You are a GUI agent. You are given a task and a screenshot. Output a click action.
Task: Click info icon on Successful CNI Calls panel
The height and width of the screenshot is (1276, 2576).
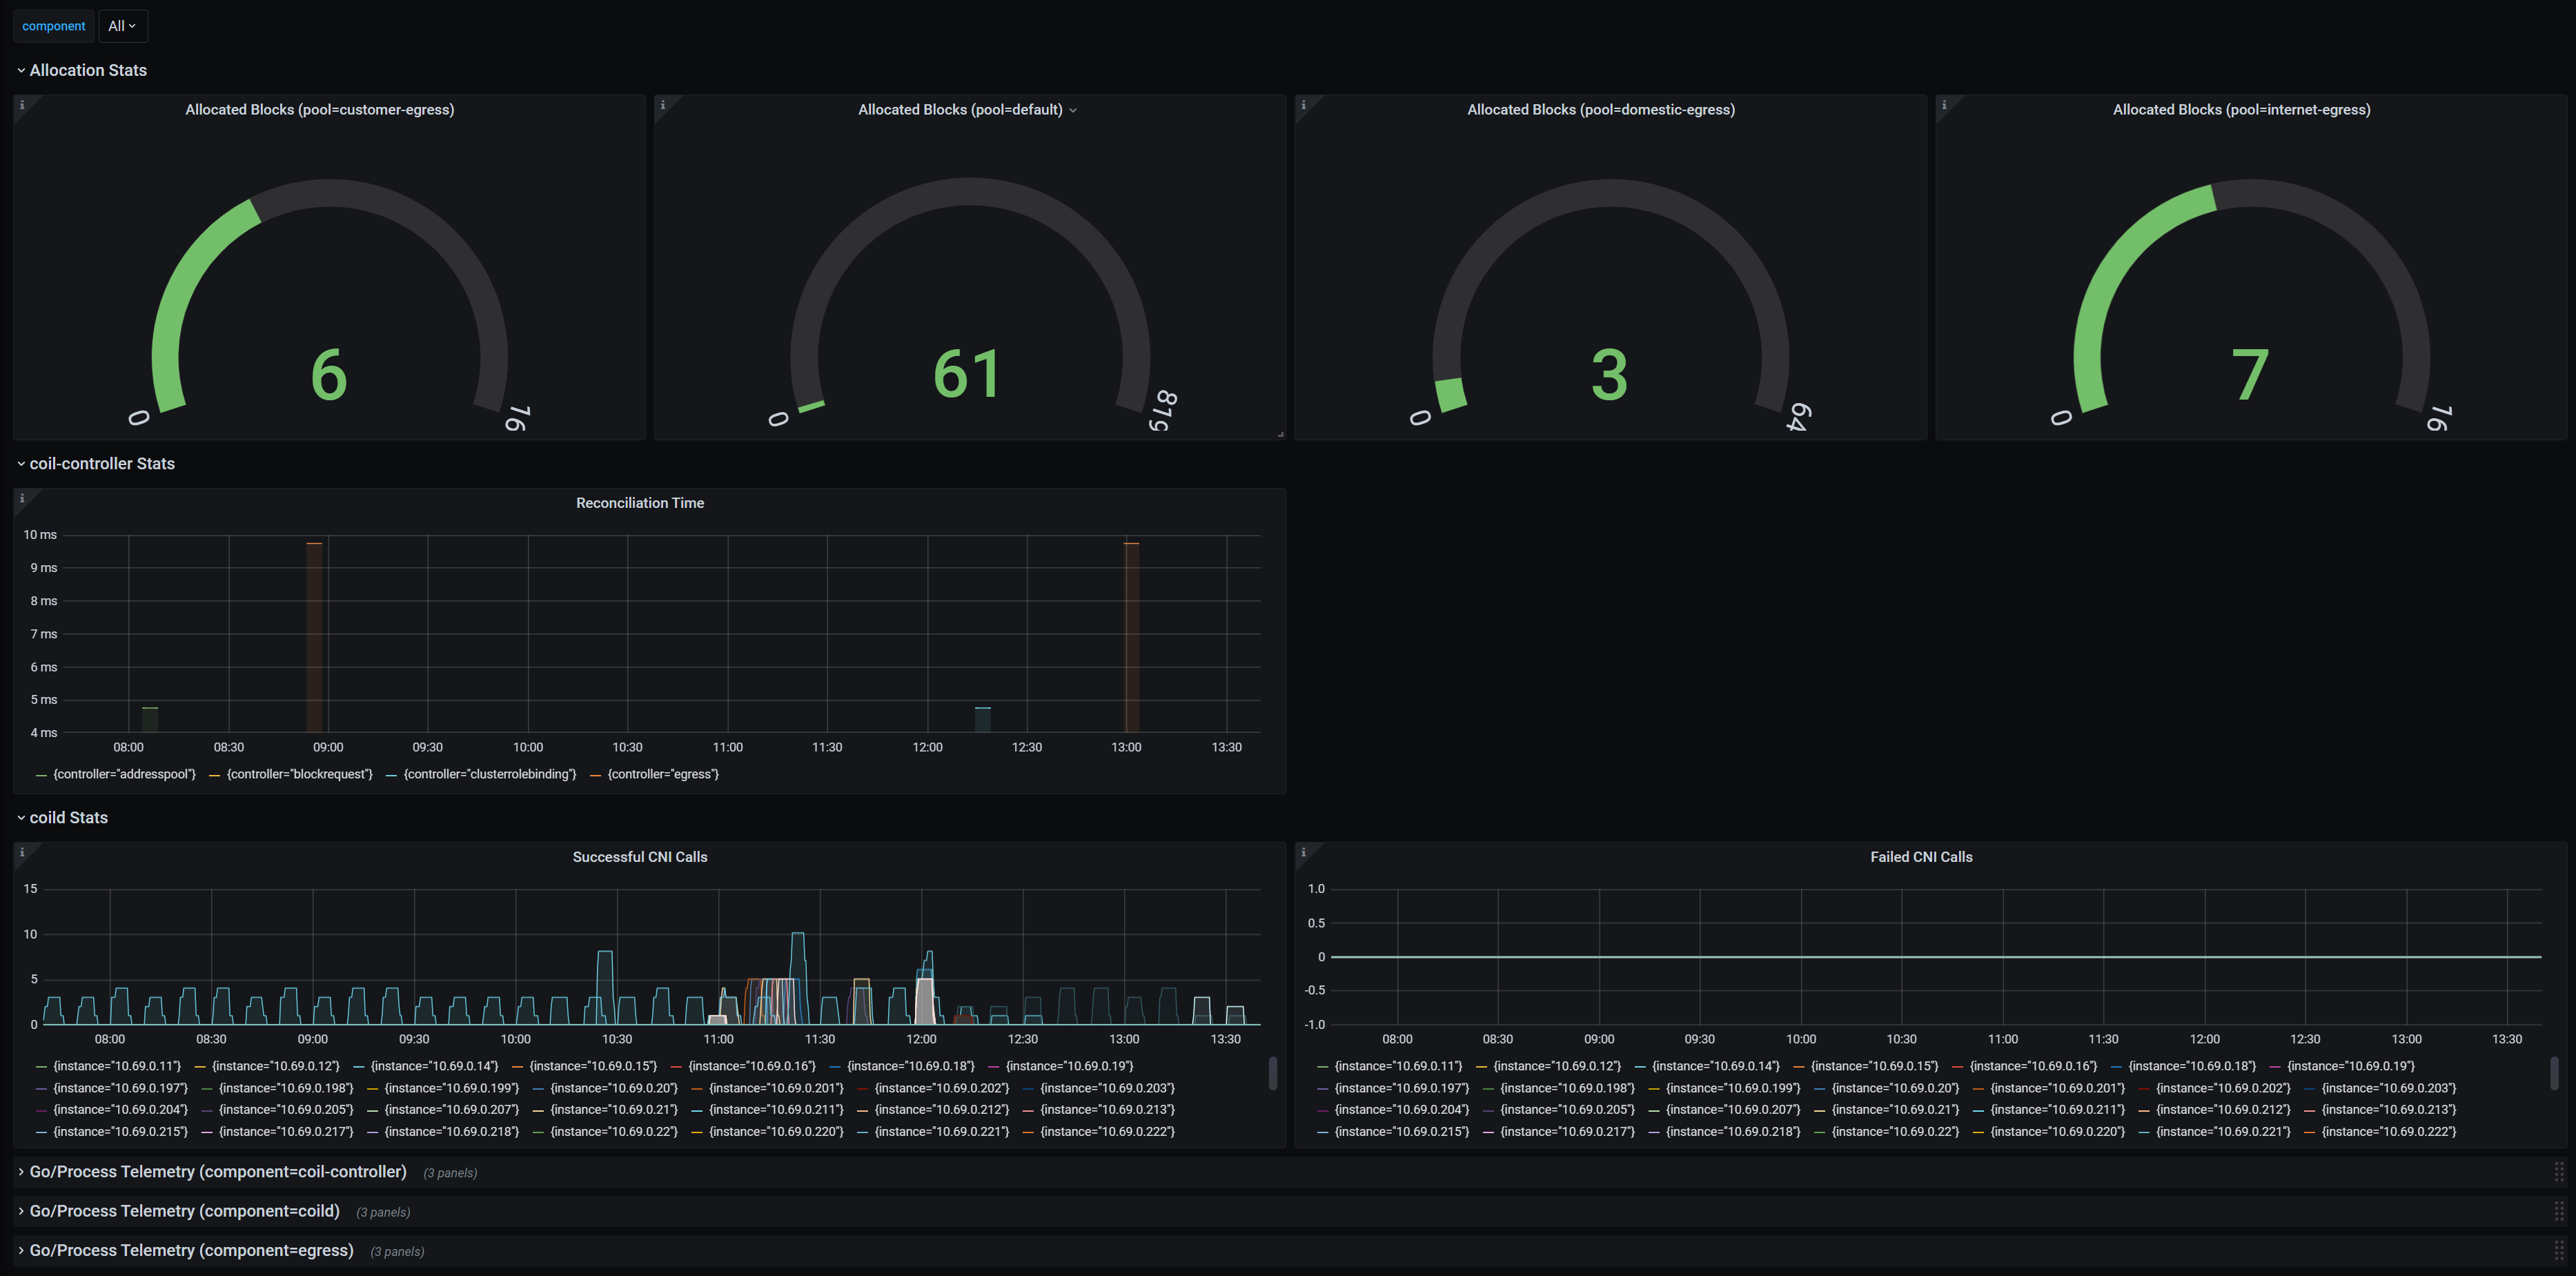click(22, 852)
